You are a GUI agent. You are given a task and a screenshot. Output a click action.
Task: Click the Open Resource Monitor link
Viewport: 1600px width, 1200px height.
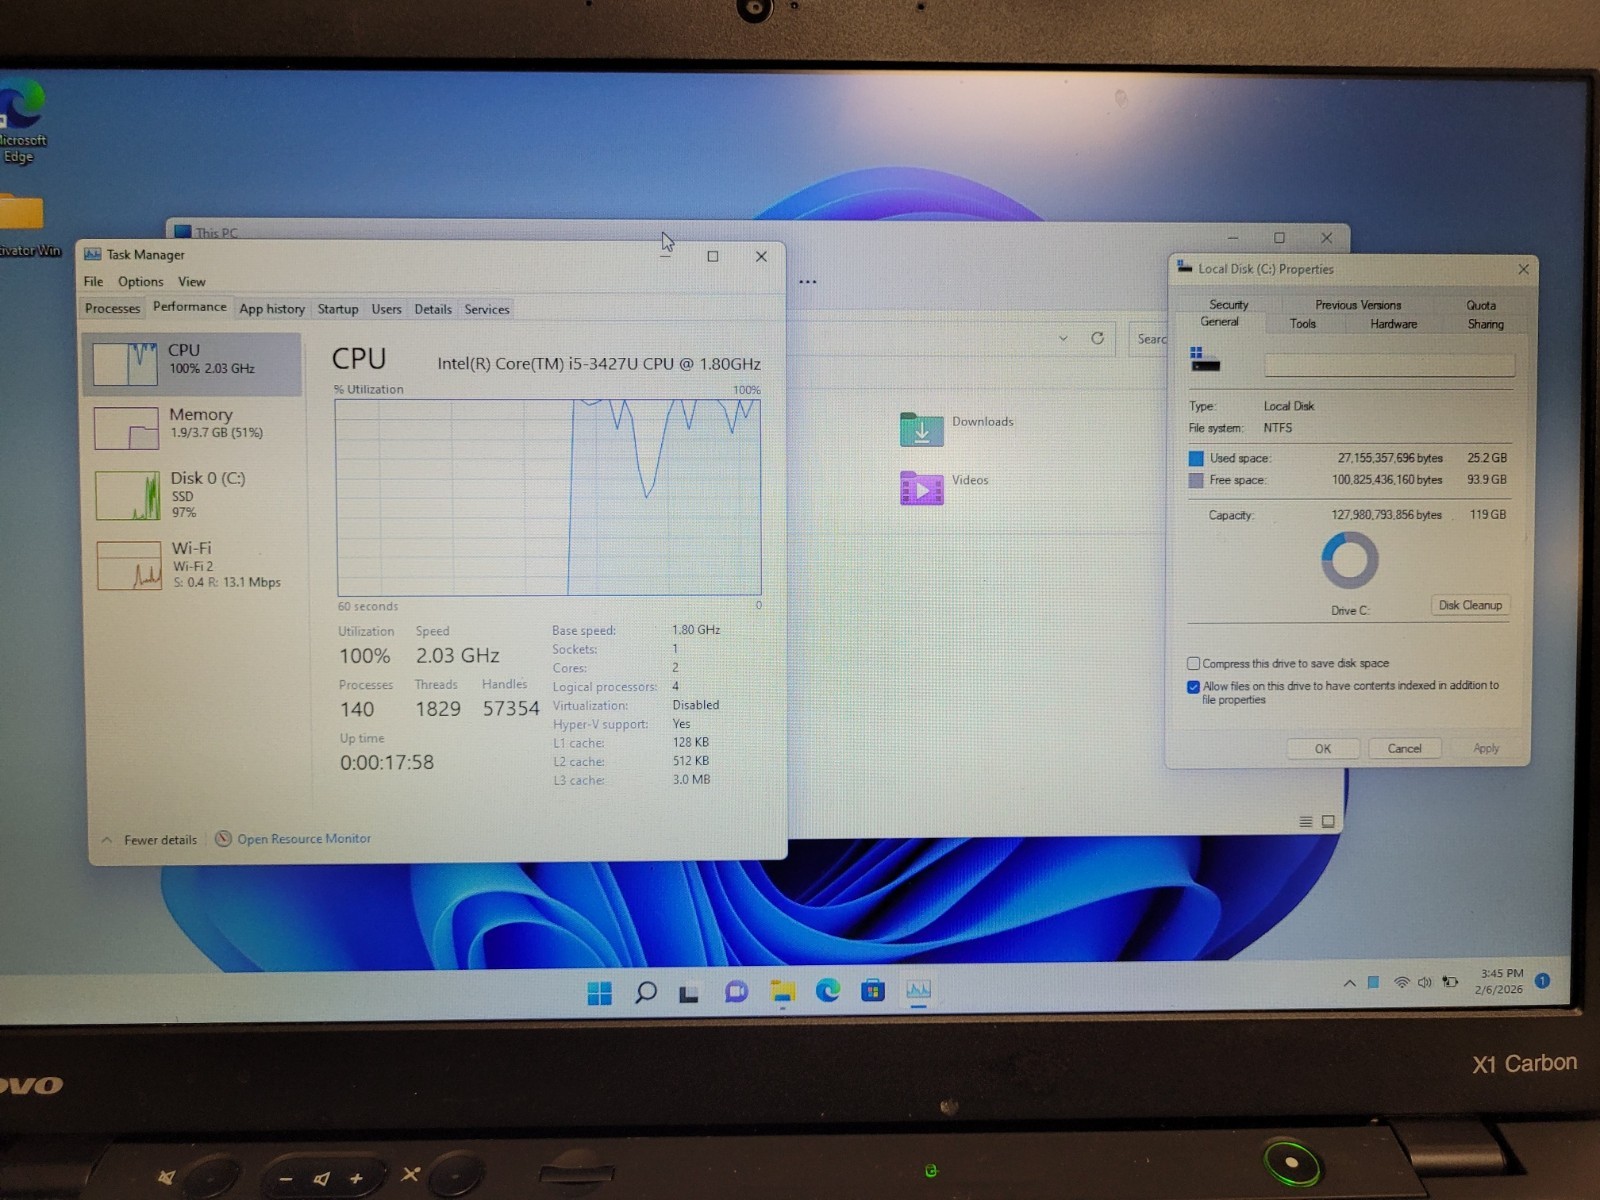pyautogui.click(x=304, y=839)
